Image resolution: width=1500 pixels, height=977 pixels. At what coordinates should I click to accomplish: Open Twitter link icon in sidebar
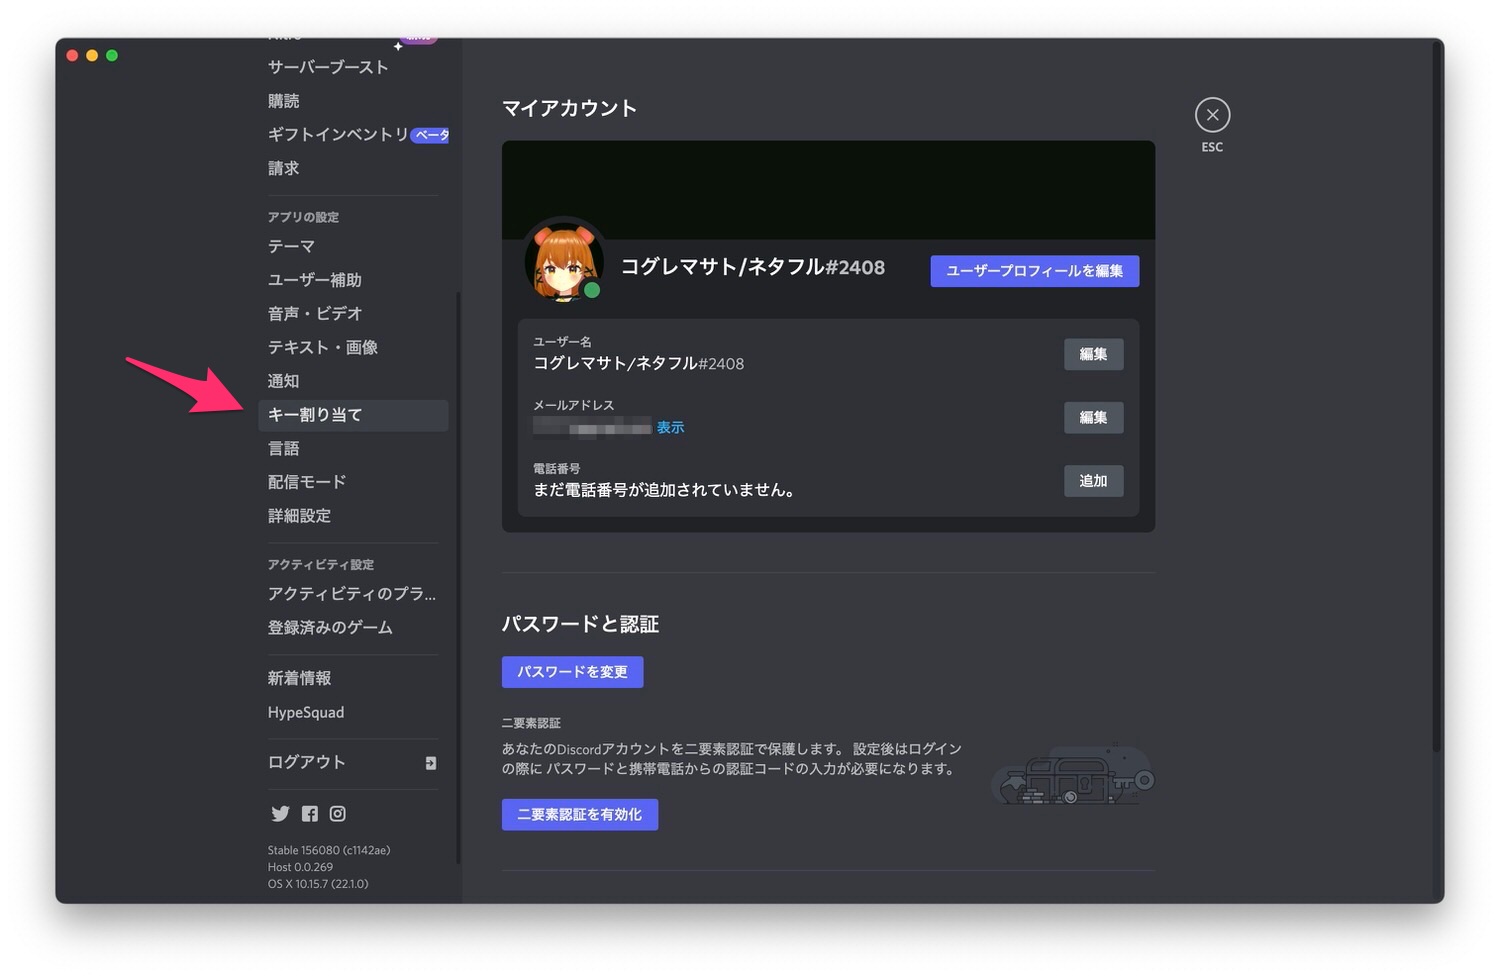280,814
